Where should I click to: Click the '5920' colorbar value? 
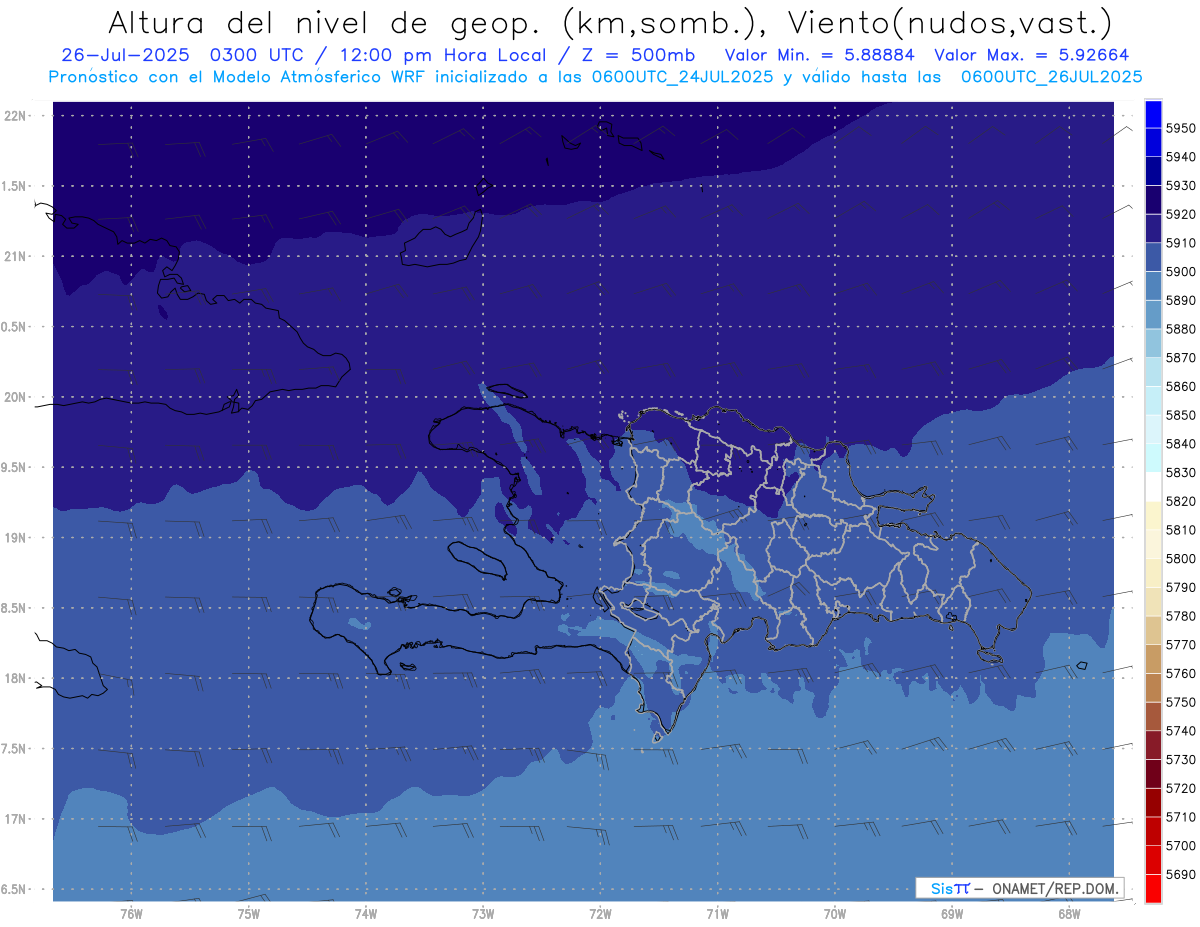1181,214
